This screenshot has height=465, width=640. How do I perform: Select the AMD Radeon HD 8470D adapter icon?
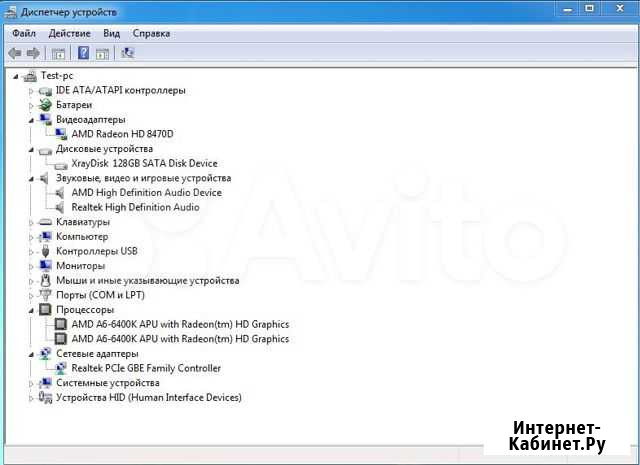(x=61, y=134)
